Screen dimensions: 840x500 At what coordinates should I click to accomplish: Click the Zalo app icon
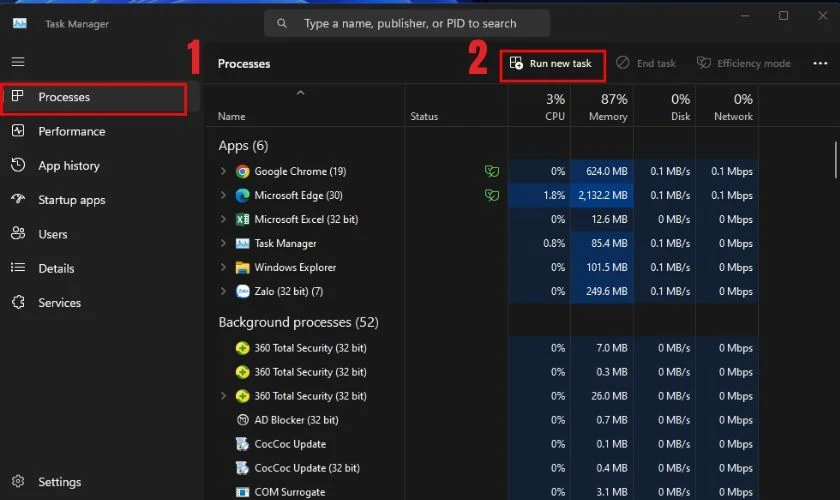pos(243,292)
